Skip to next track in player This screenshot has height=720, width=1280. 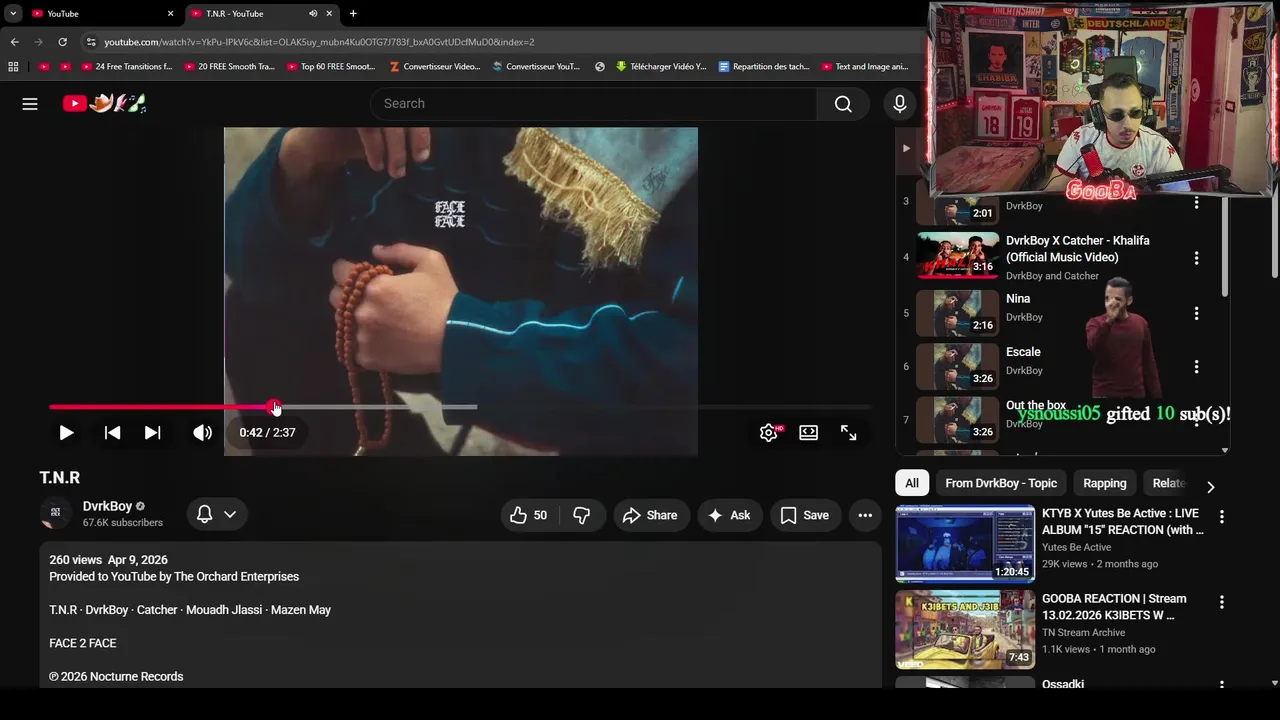(x=152, y=433)
